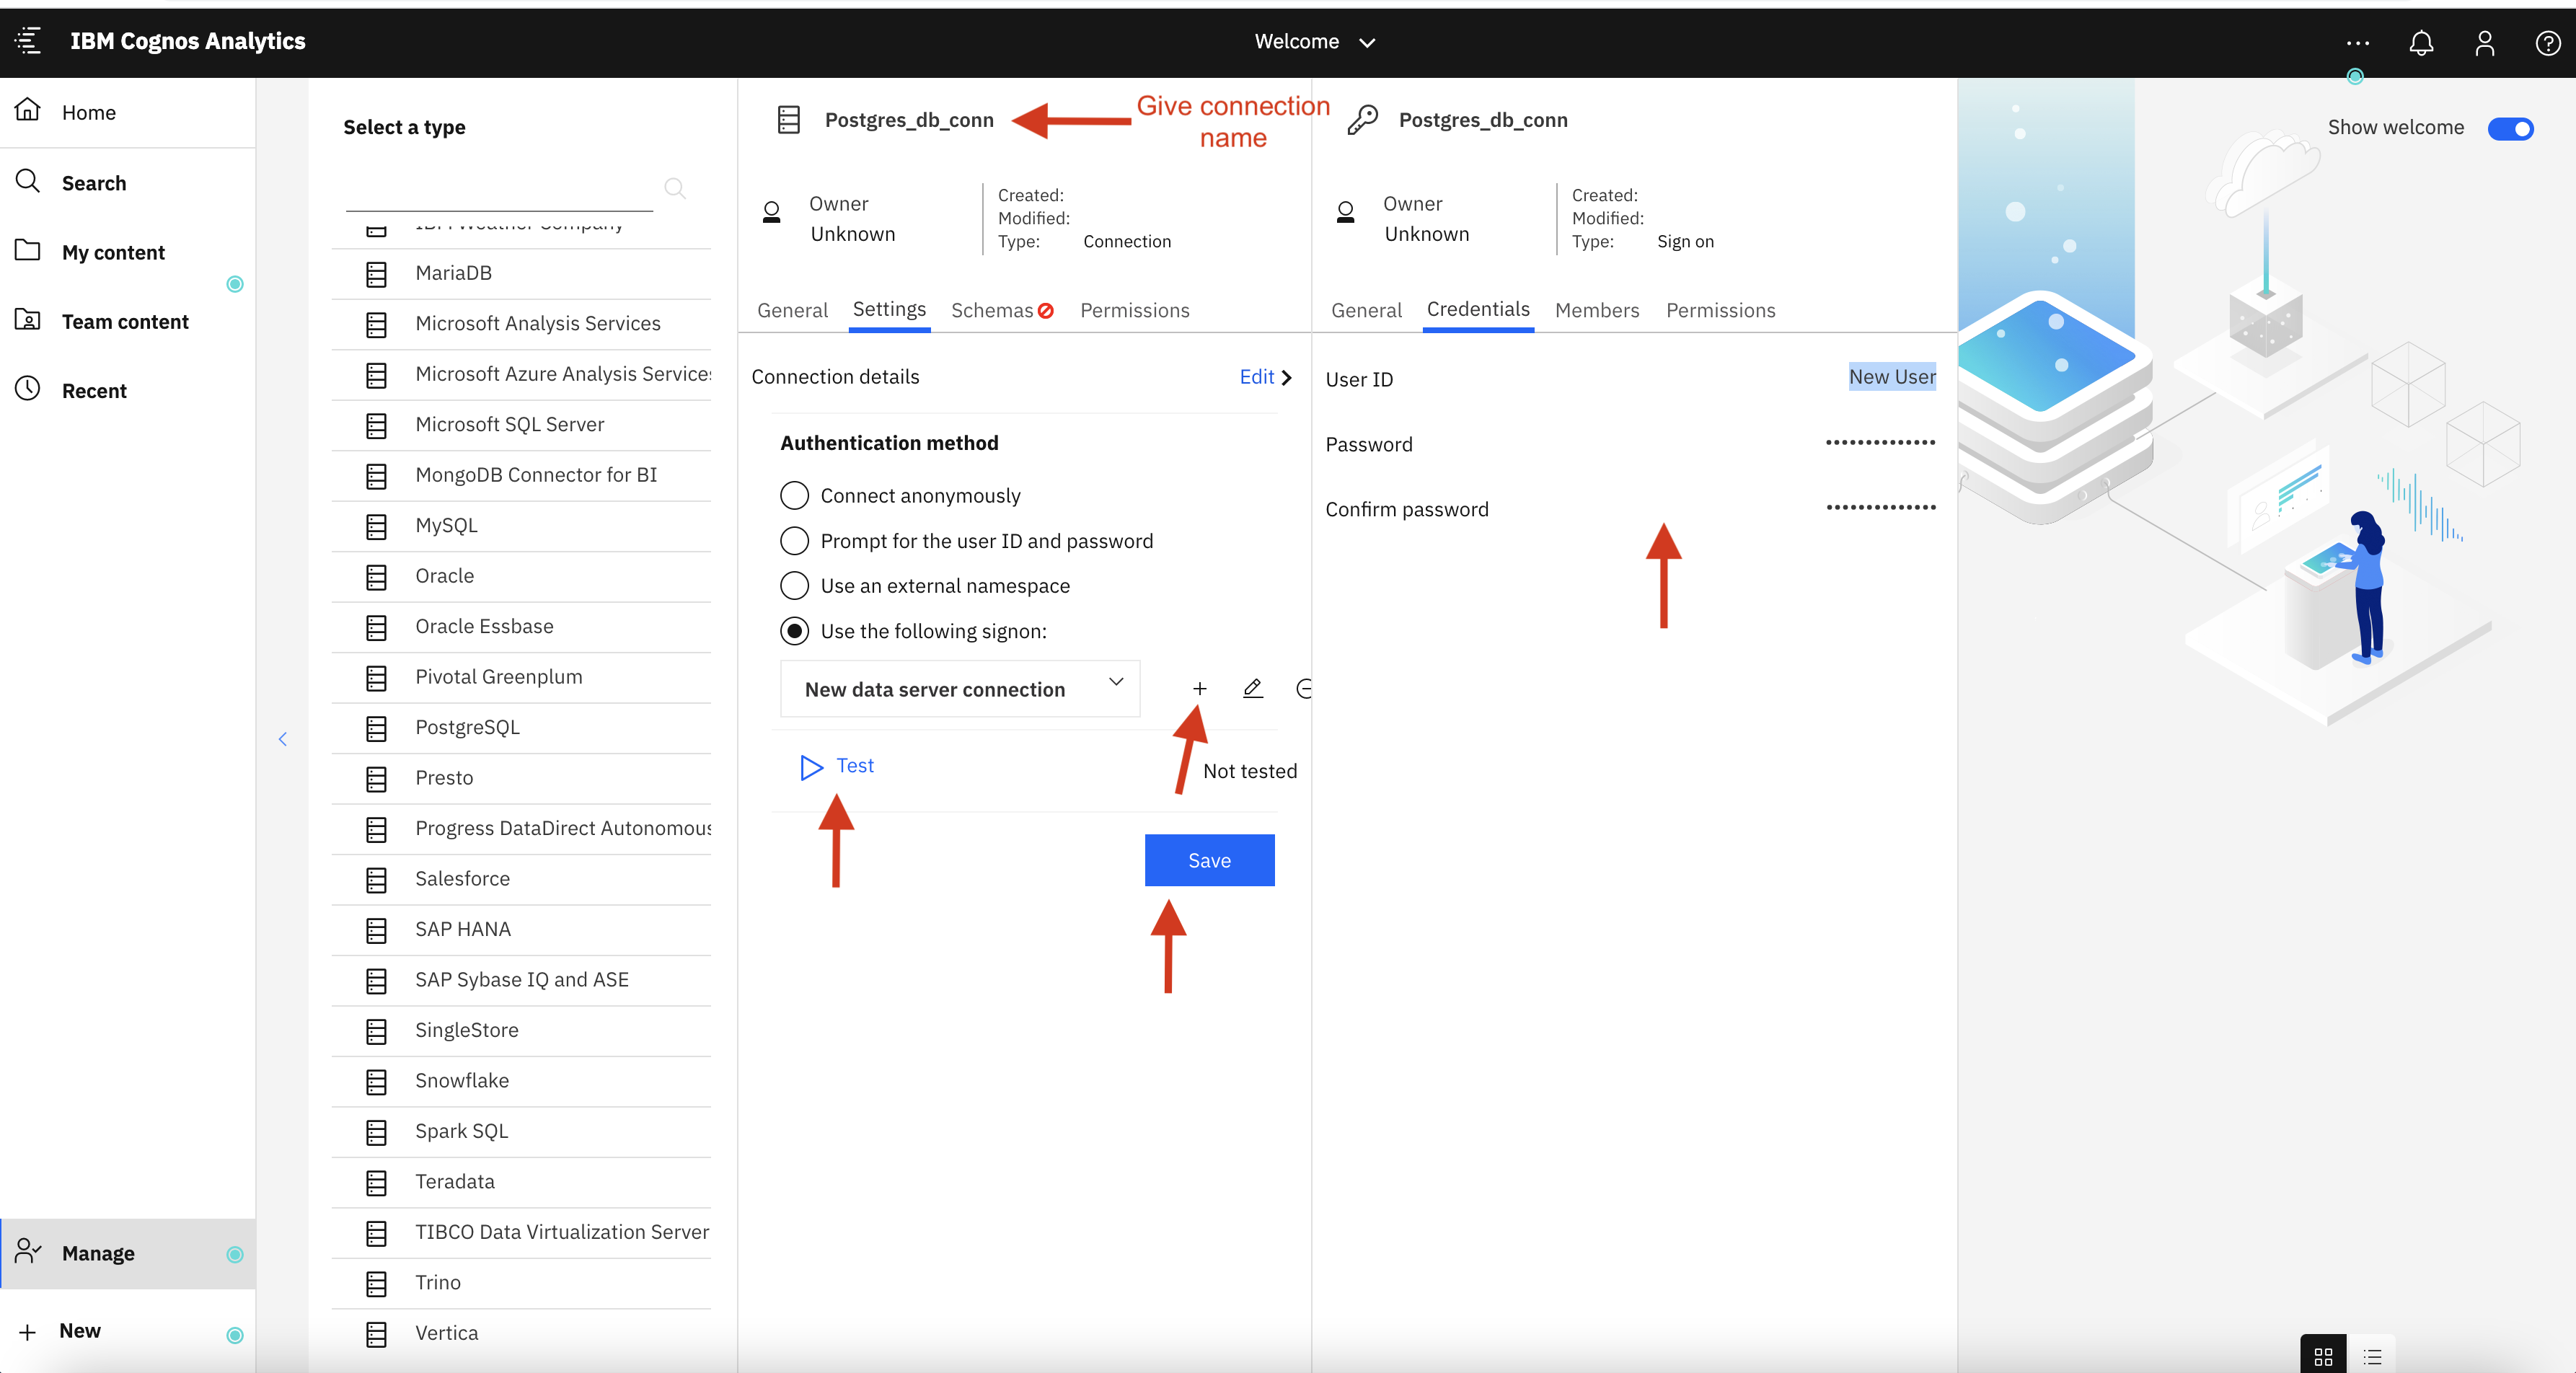Click the pencil edit signon icon
Viewport: 2576px width, 1373px height.
pyautogui.click(x=1252, y=688)
